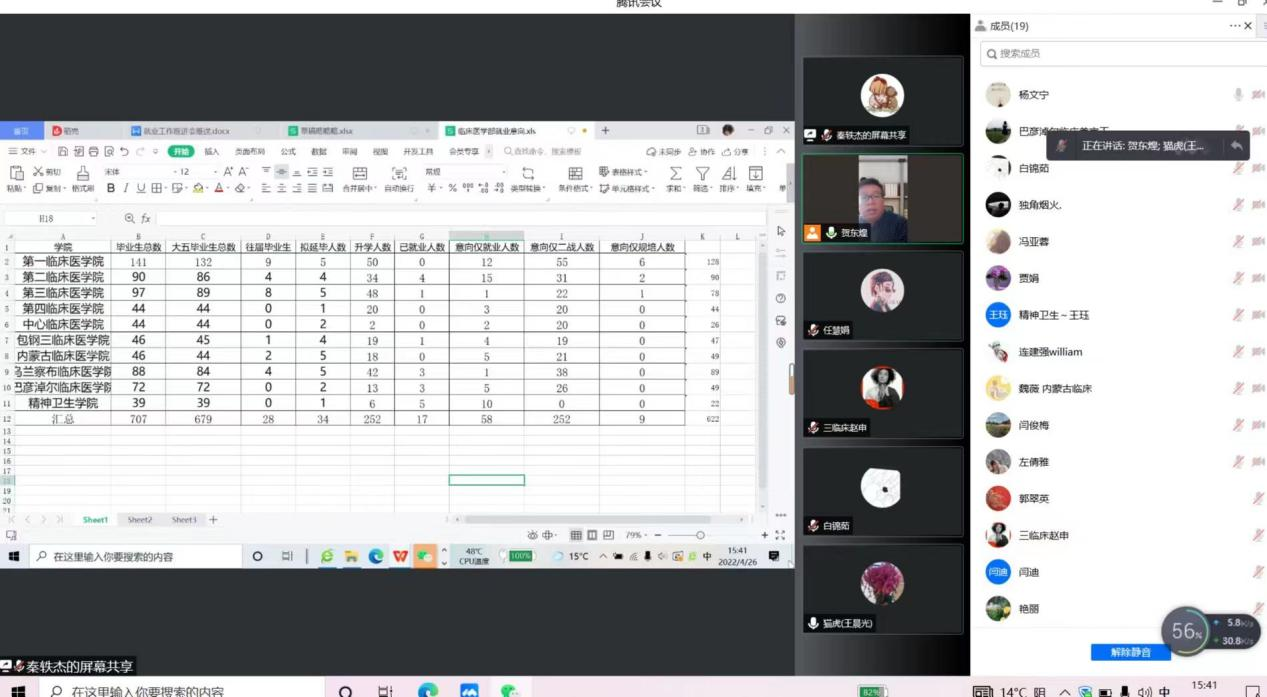Open the members panel more options (…)

tap(1235, 26)
